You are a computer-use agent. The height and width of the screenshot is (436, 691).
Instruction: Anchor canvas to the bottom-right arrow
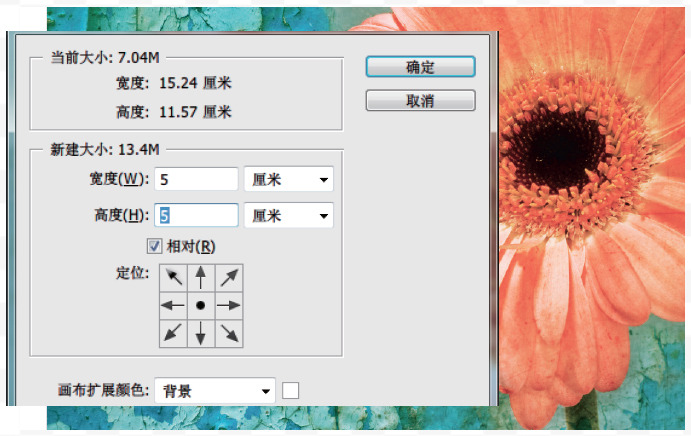point(229,333)
